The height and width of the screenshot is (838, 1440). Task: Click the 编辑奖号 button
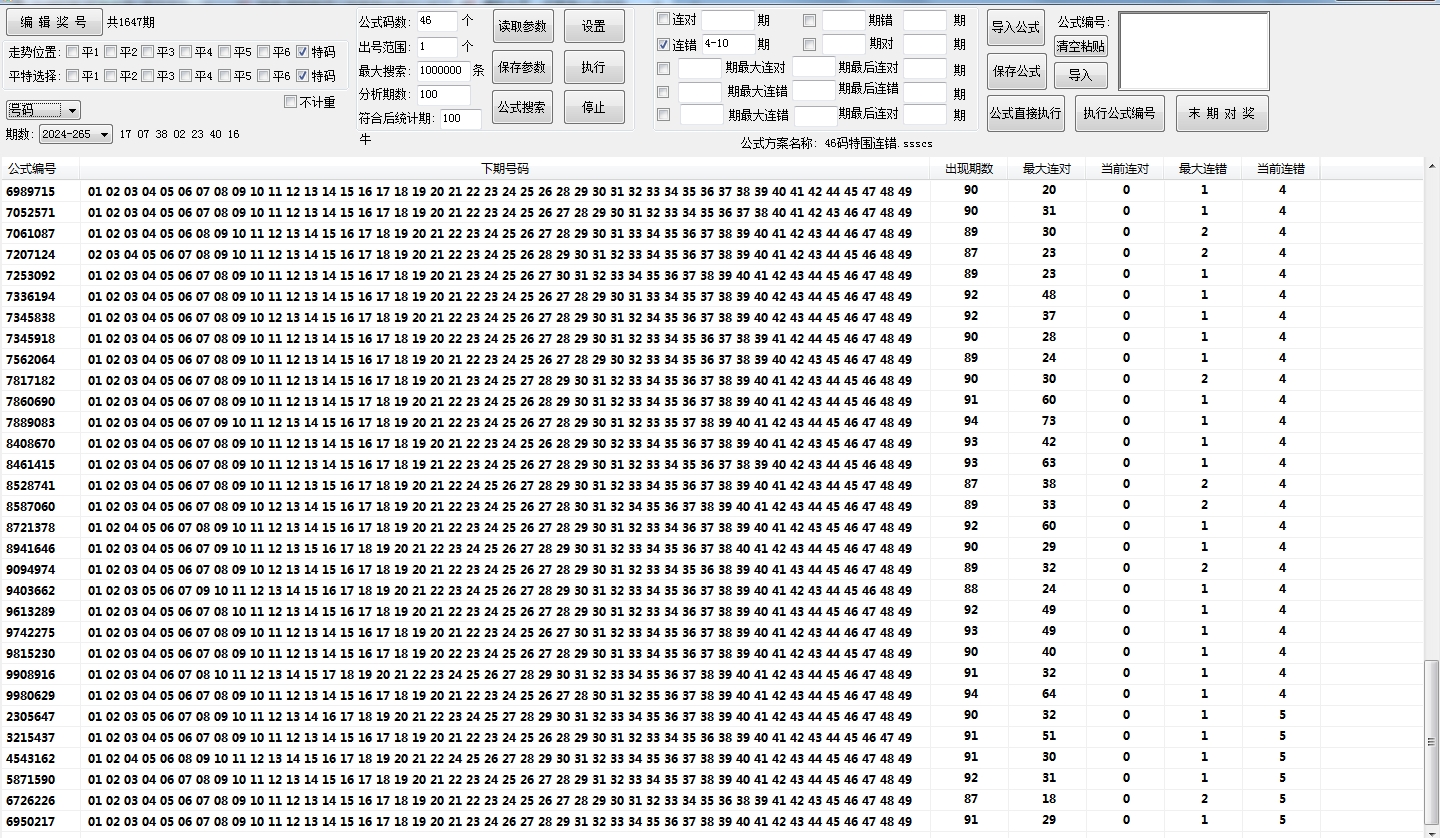coord(54,22)
